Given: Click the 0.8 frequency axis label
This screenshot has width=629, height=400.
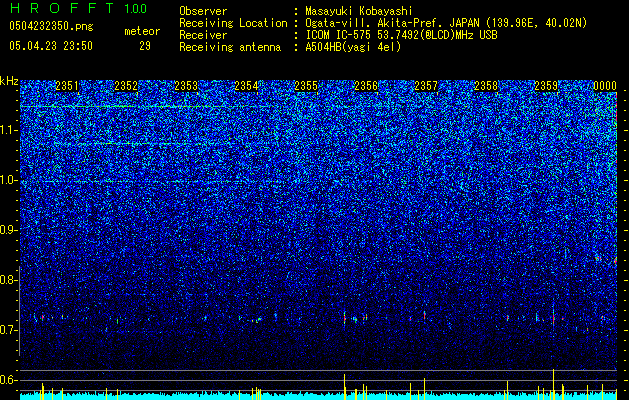Looking at the screenshot, I should point(9,280).
